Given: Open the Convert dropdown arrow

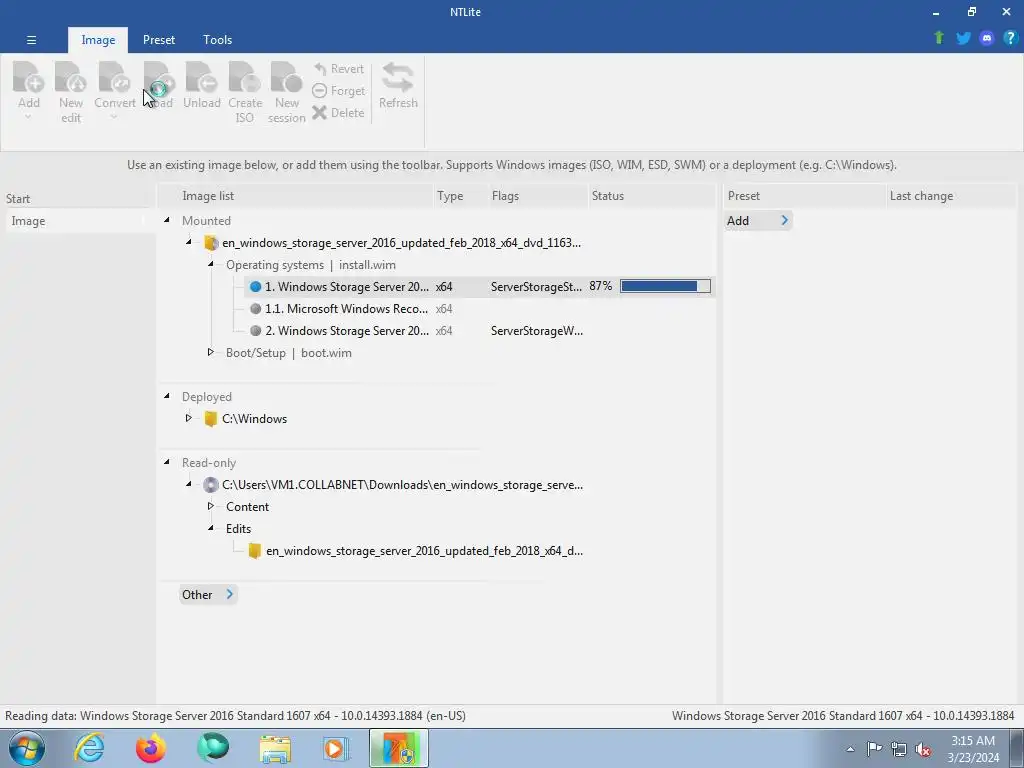Looking at the screenshot, I should tap(114, 118).
